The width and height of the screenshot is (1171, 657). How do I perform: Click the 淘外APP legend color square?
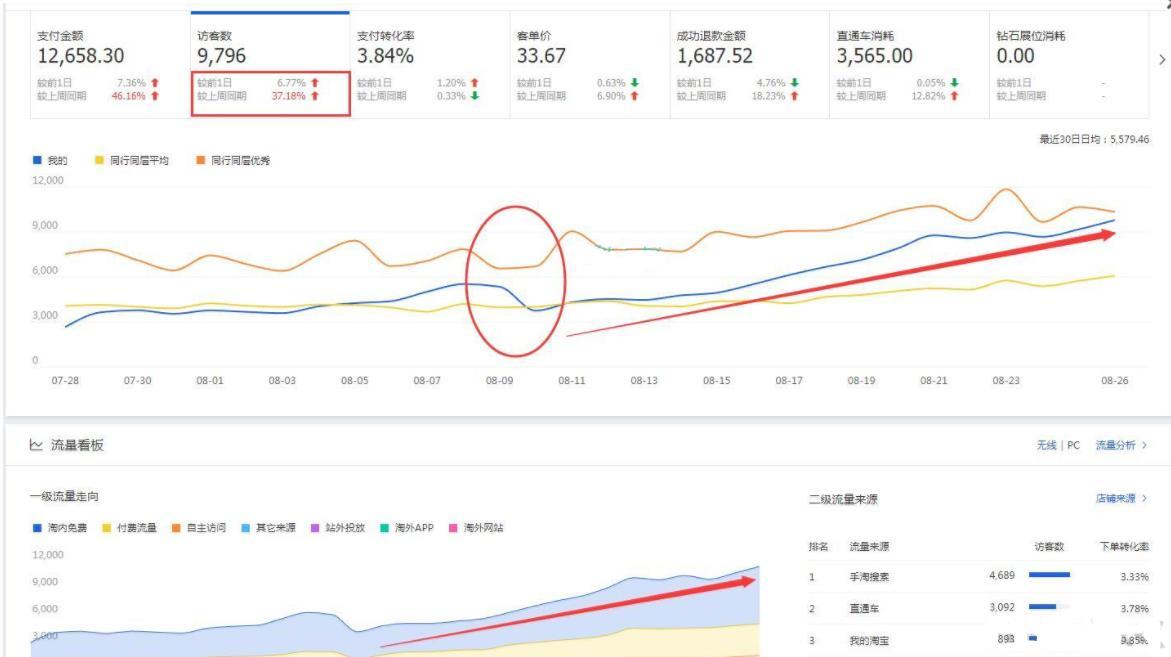tap(384, 528)
